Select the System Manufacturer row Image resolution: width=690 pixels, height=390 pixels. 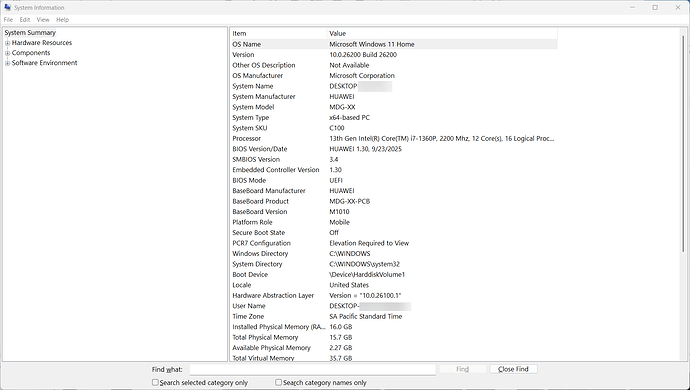pyautogui.click(x=394, y=96)
